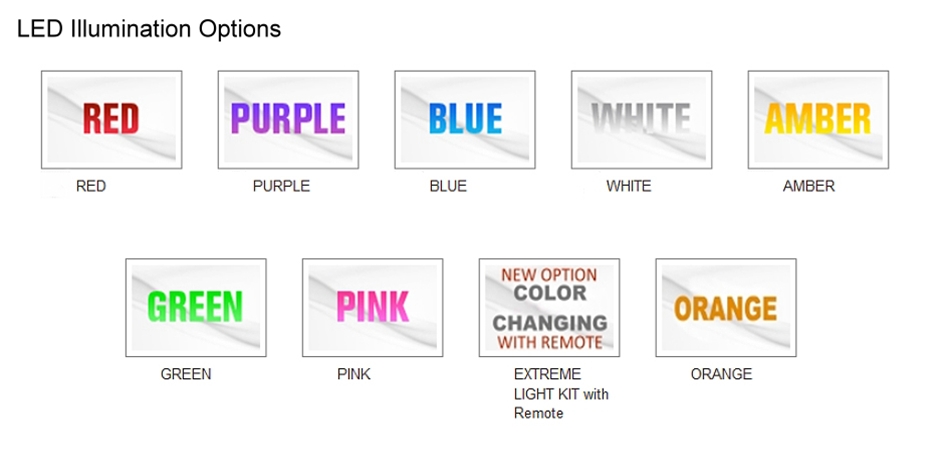Click the PURPLE caption text
The height and width of the screenshot is (453, 941).
[x=281, y=187]
